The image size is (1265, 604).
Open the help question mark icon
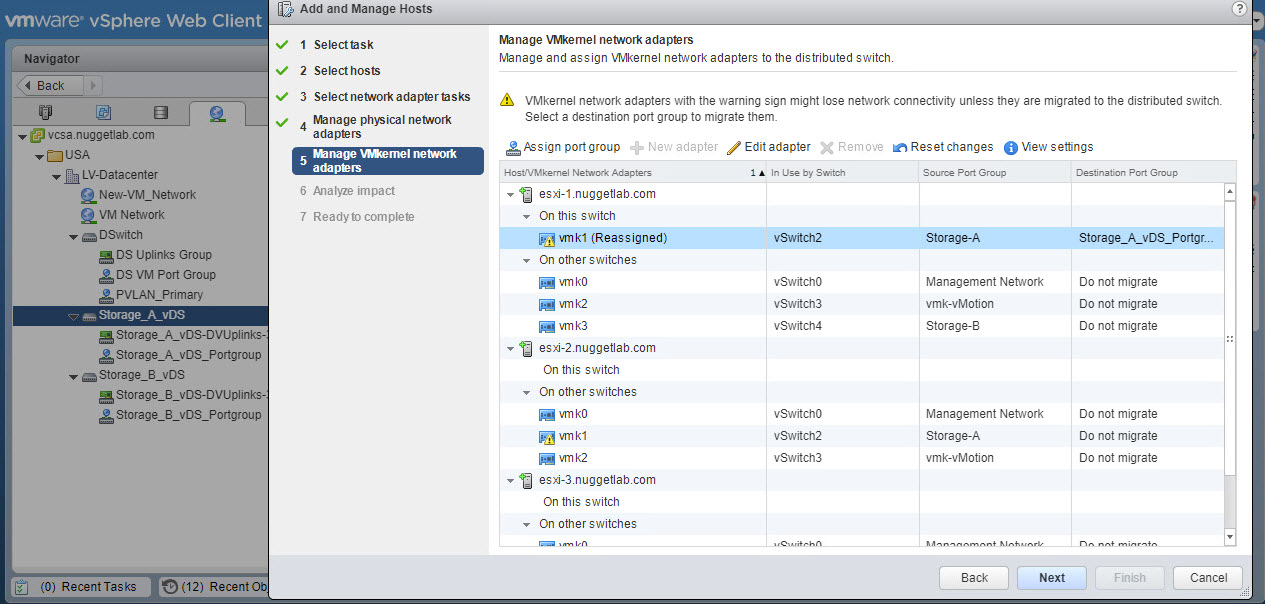[x=1239, y=9]
